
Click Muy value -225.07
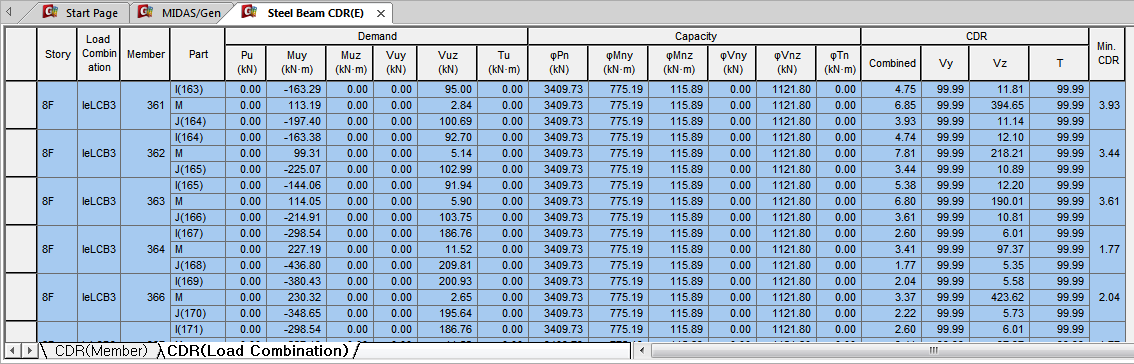(x=296, y=169)
